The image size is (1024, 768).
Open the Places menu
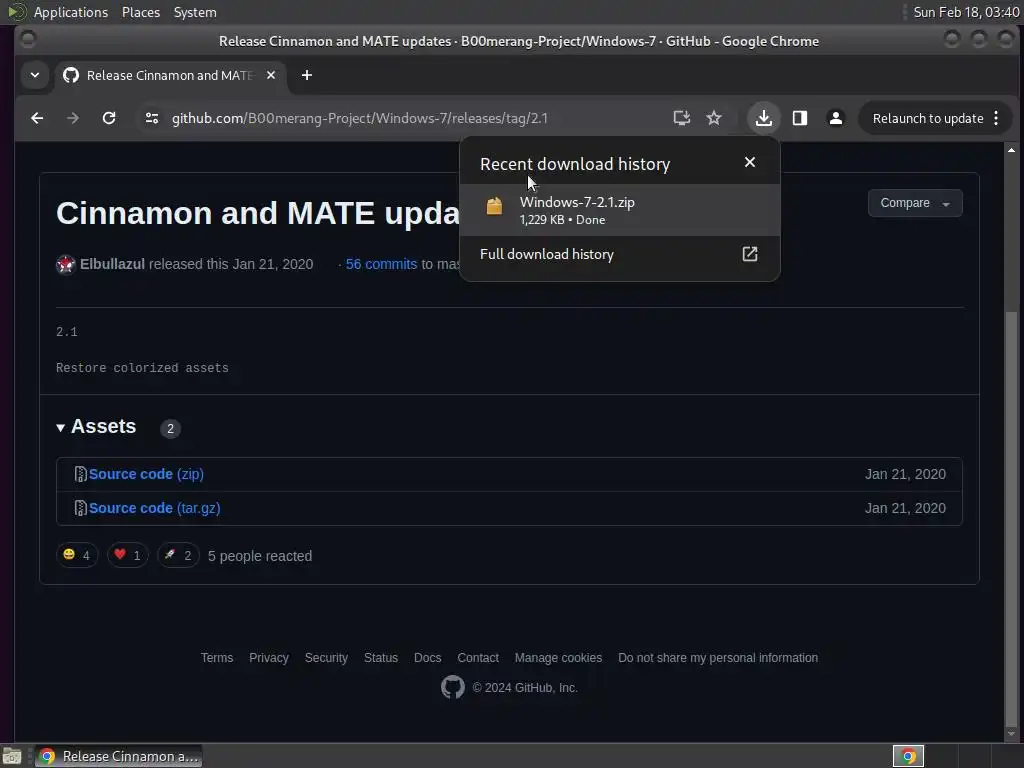[140, 12]
